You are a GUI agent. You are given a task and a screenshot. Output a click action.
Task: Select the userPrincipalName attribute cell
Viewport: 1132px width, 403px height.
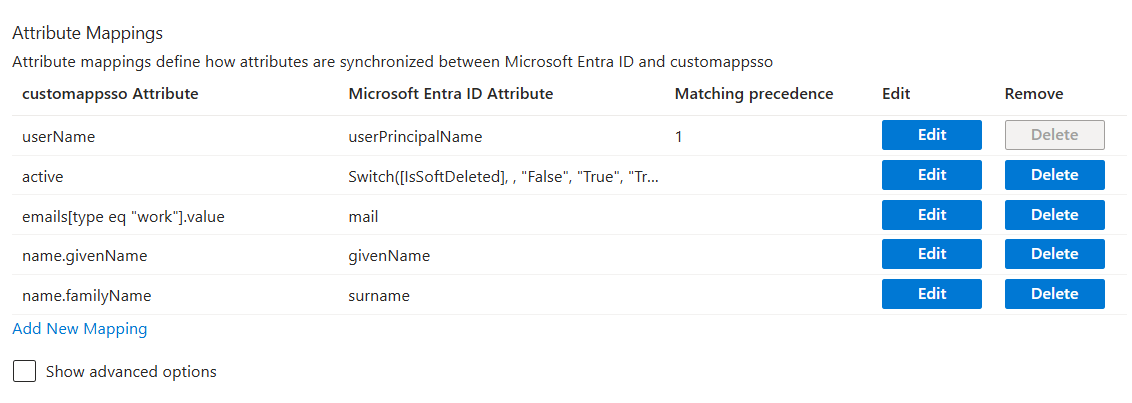coord(415,136)
